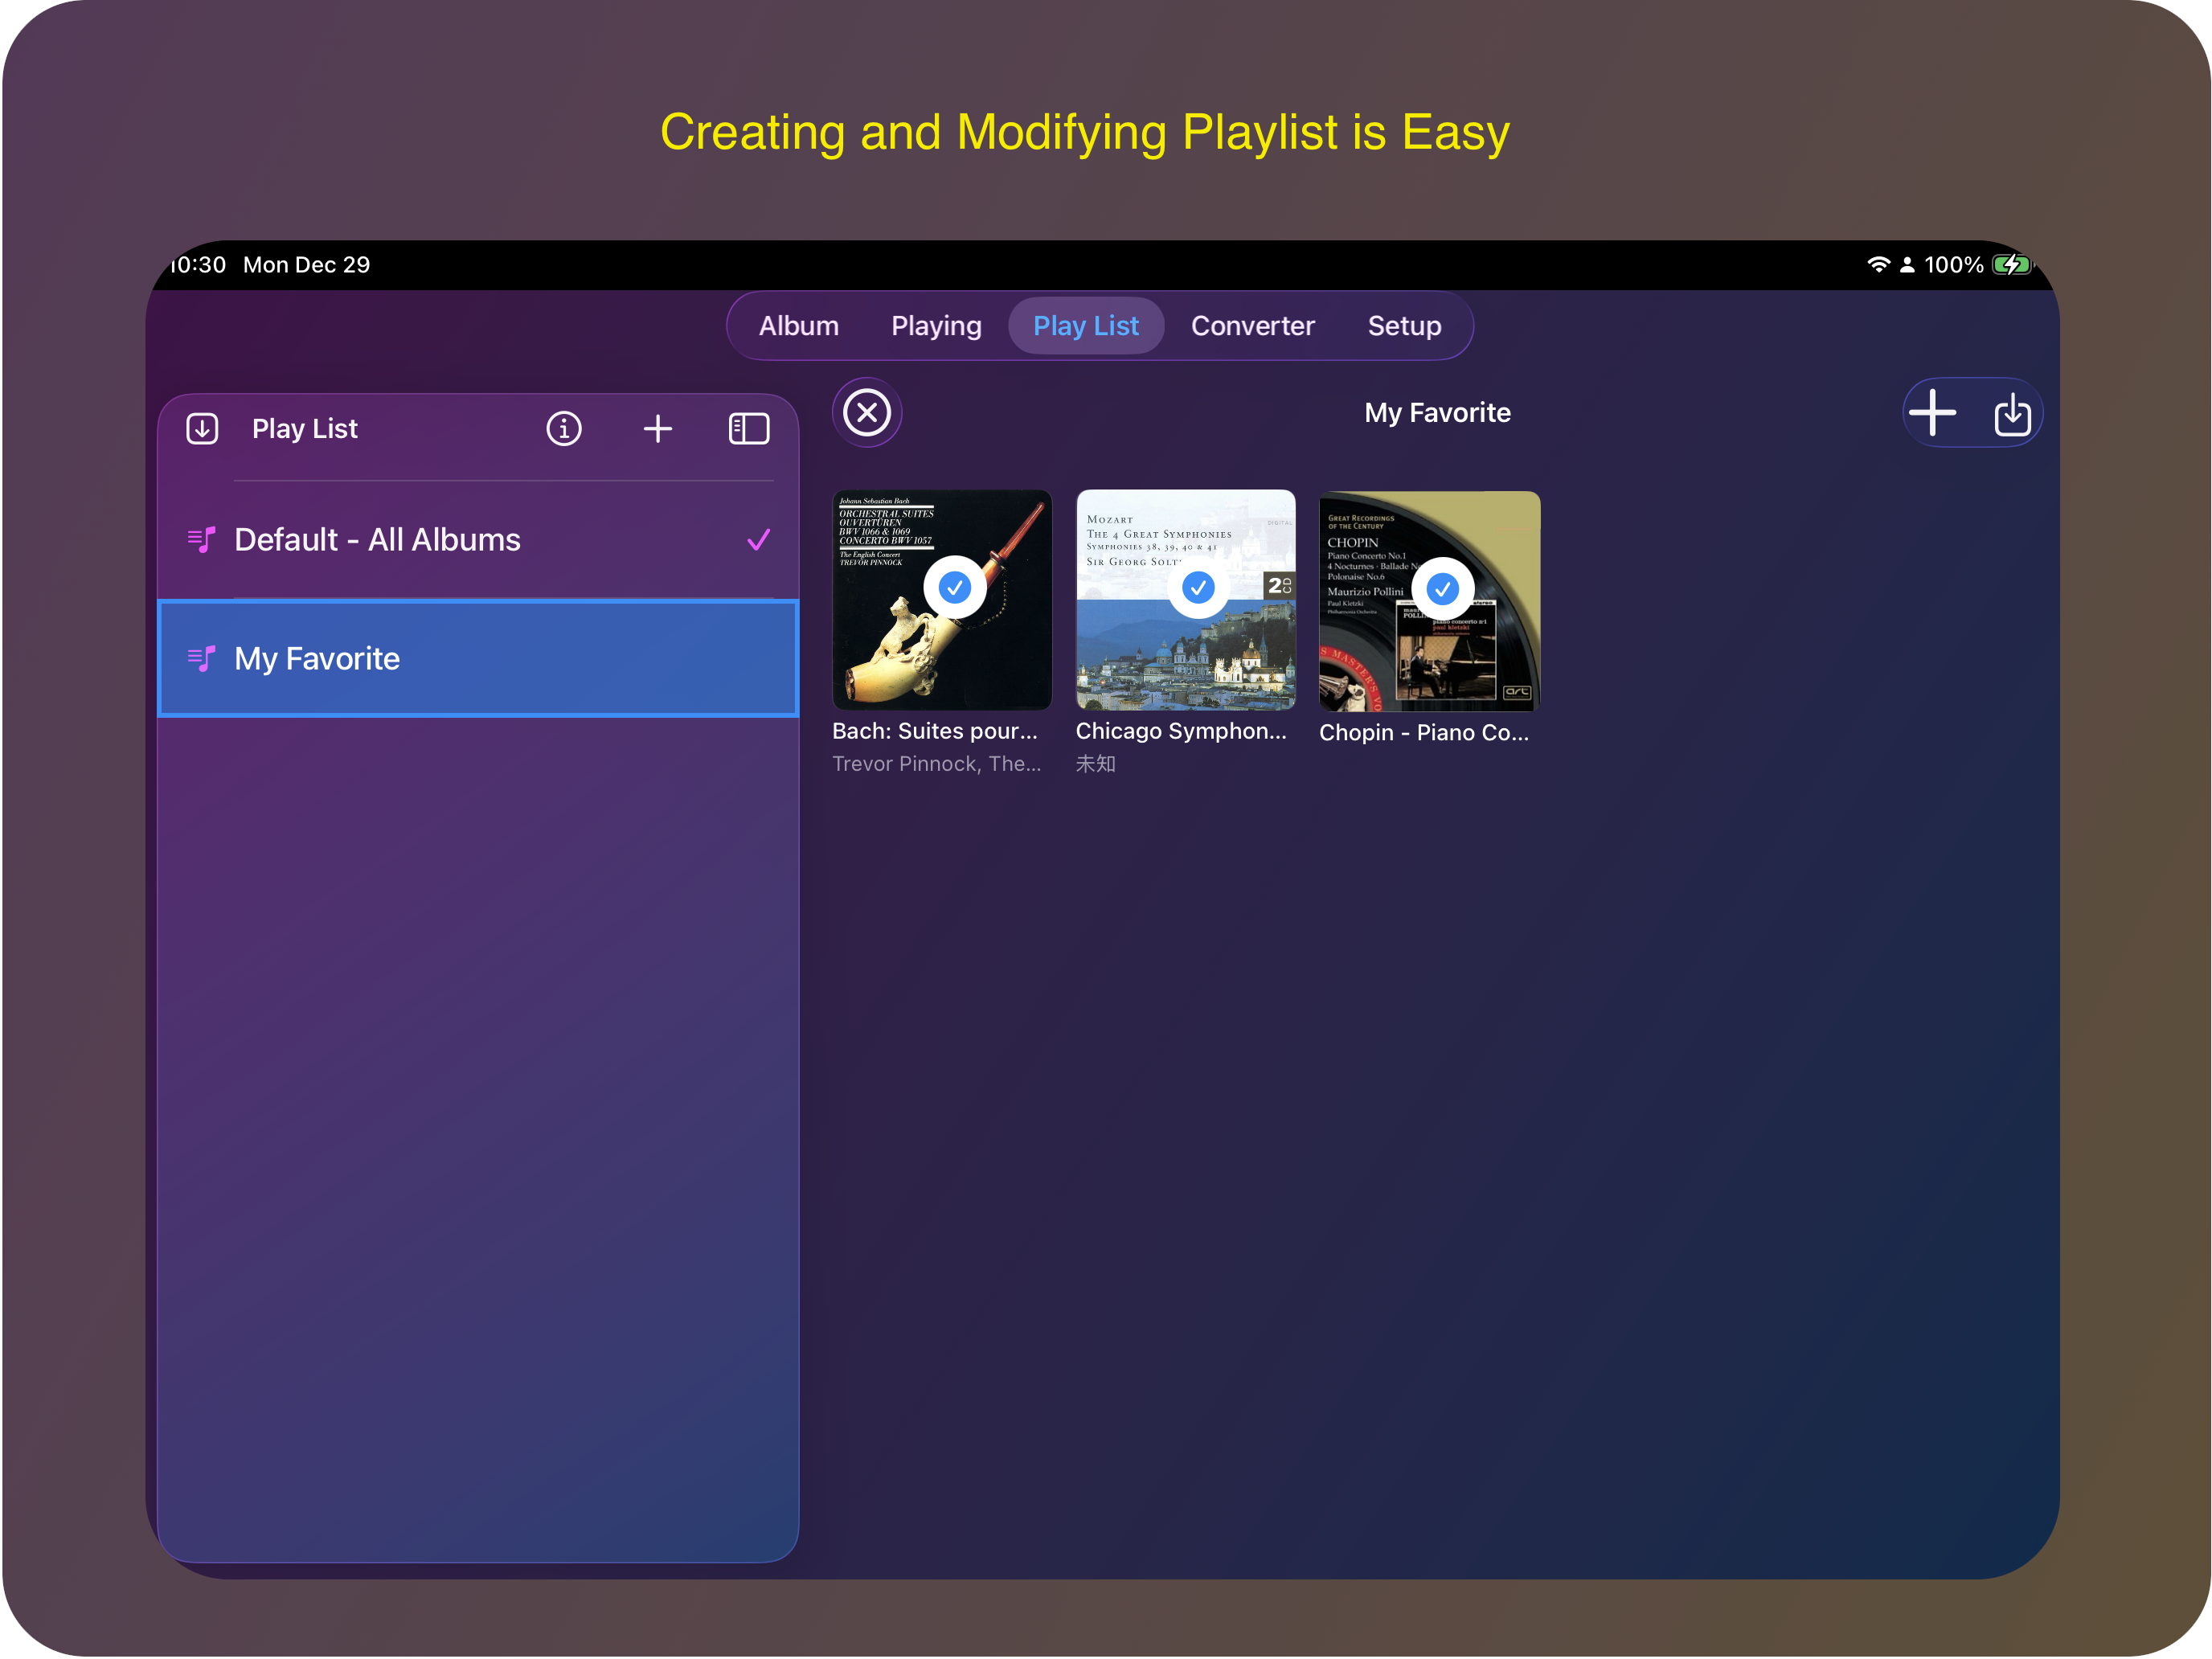This screenshot has width=2212, height=1659.
Task: Cancel selection using the circled X icon
Action: click(x=866, y=412)
